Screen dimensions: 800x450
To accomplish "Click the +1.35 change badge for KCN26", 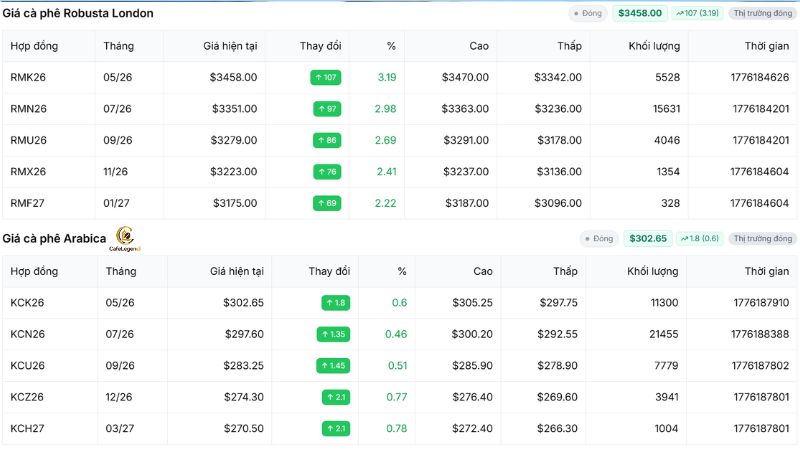I will click(333, 334).
